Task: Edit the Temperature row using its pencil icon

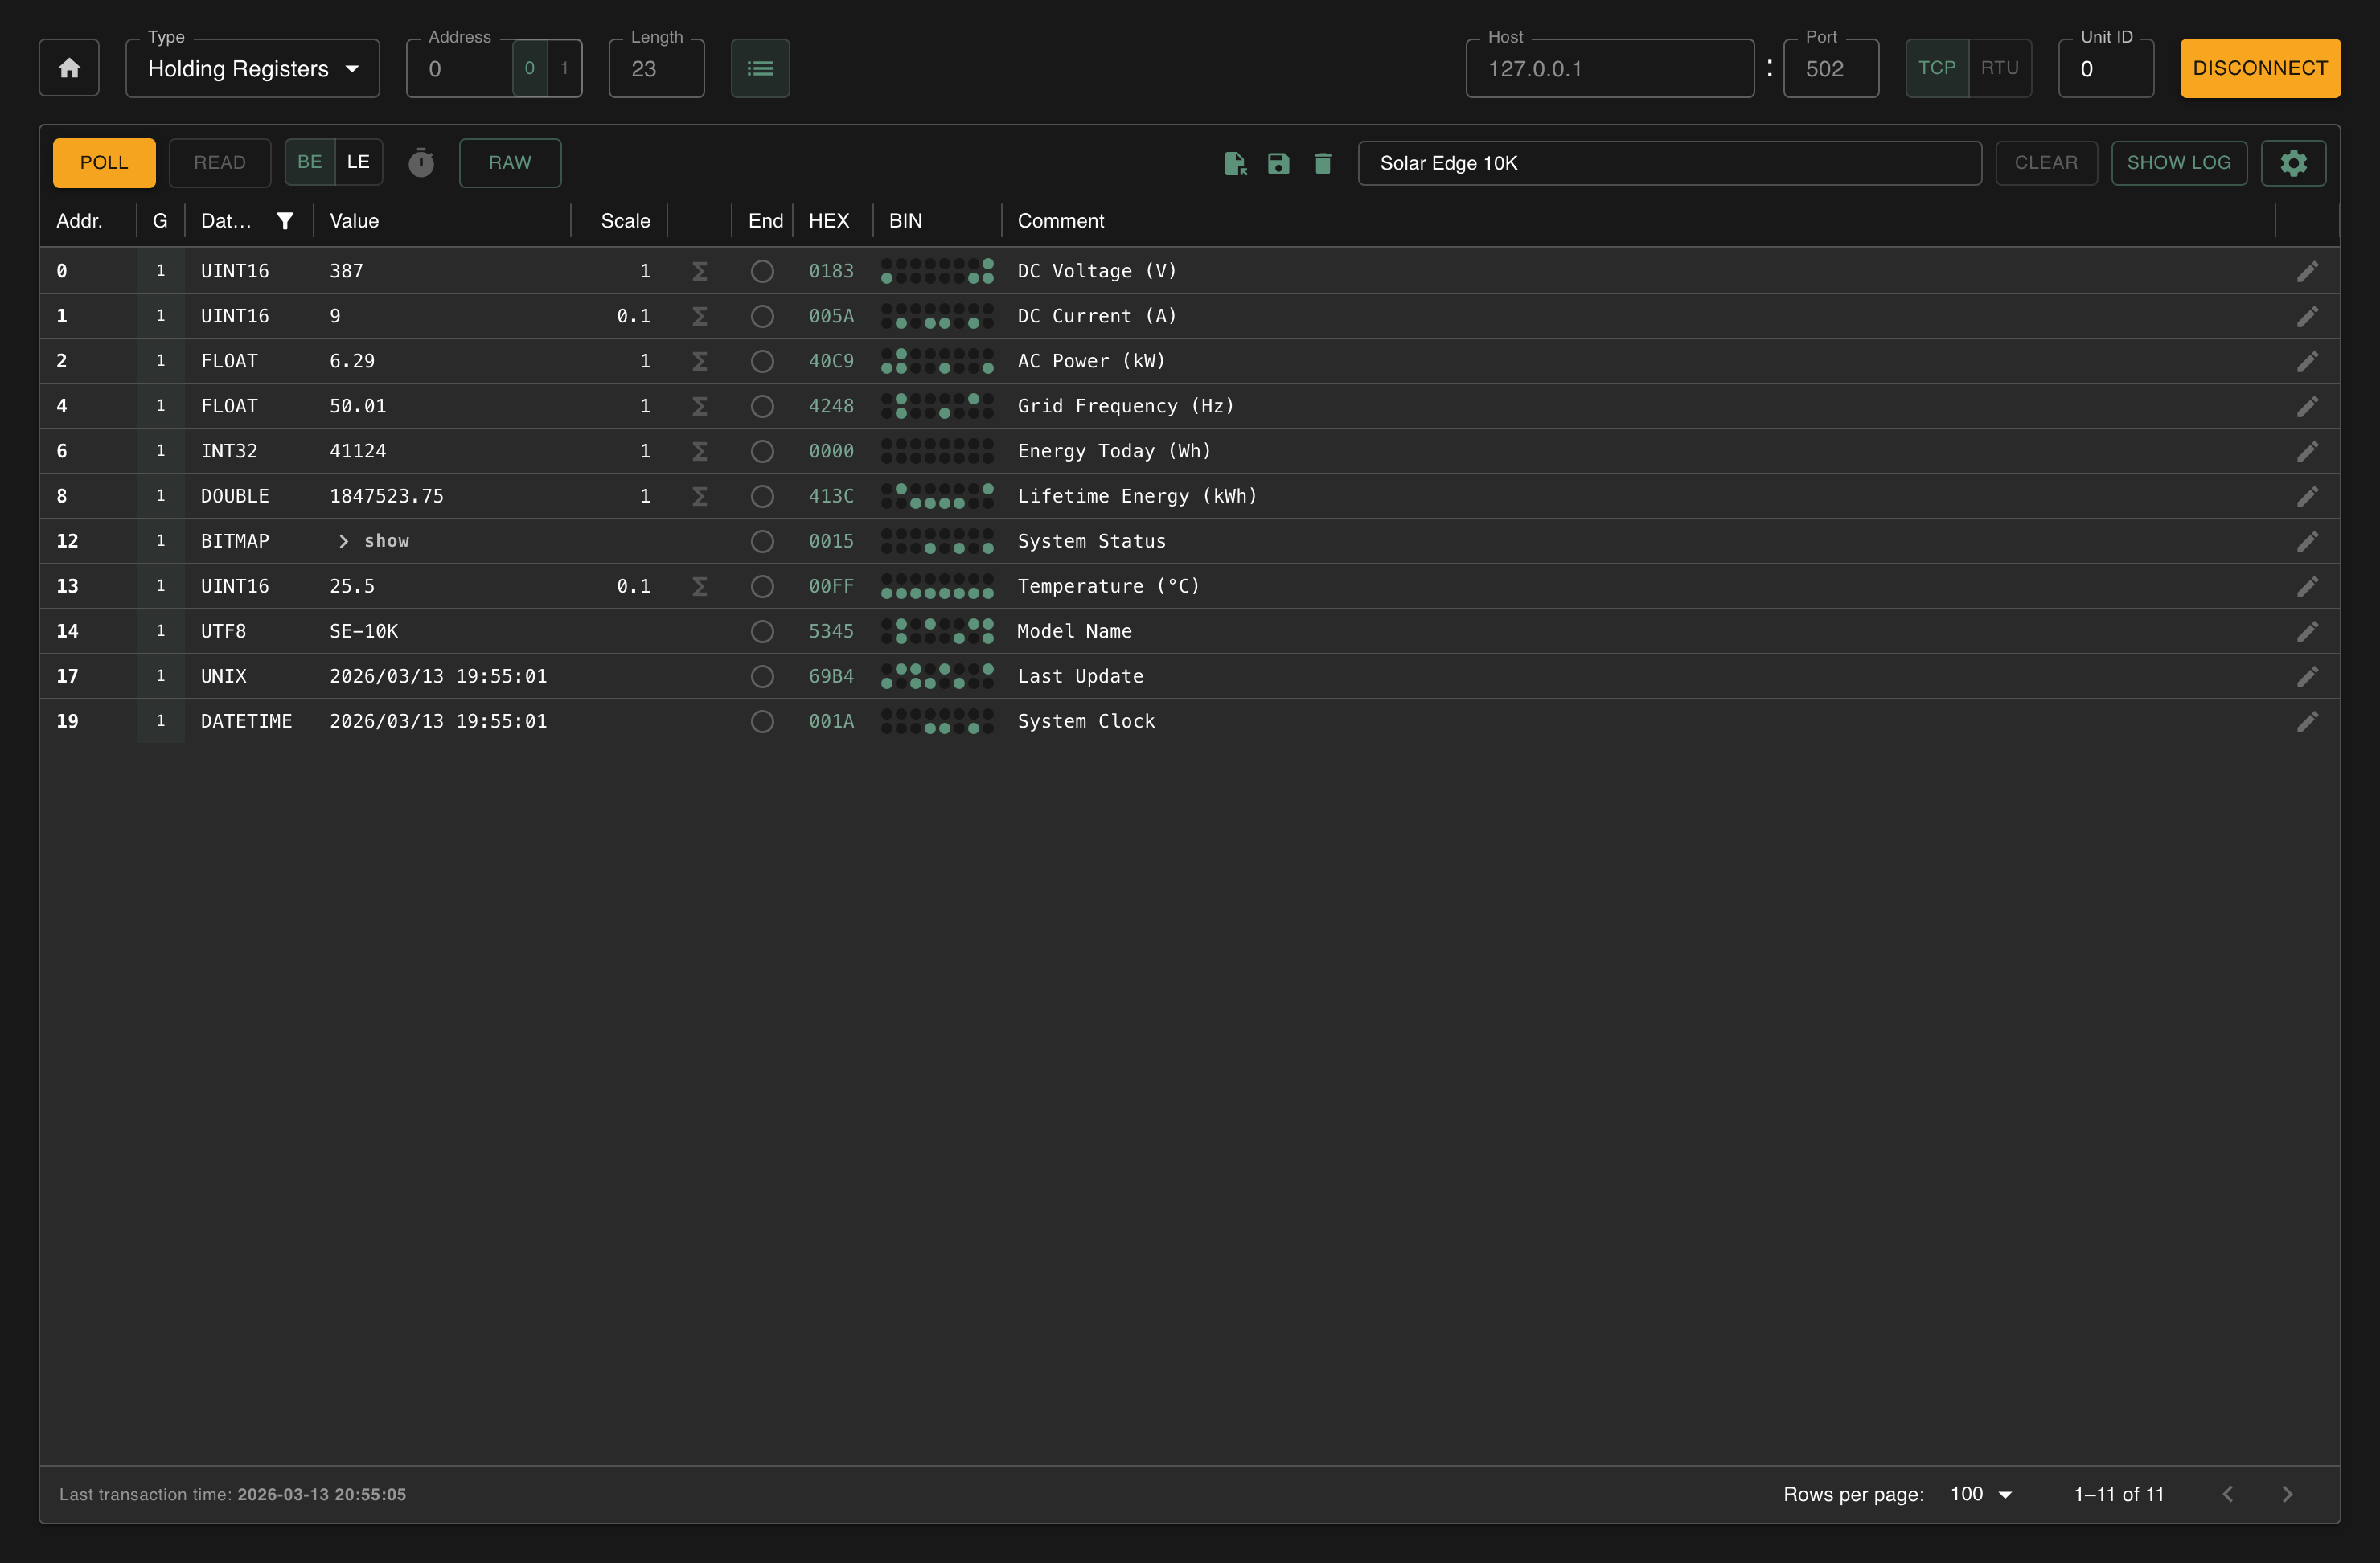Action: tap(2308, 586)
